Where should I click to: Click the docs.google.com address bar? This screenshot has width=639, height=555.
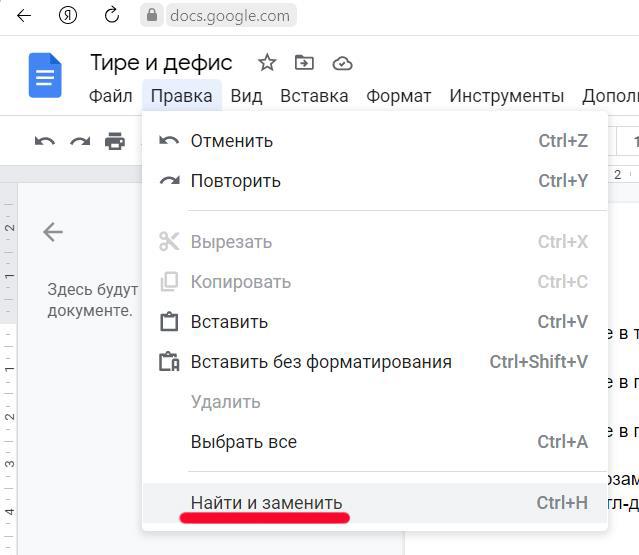click(230, 15)
